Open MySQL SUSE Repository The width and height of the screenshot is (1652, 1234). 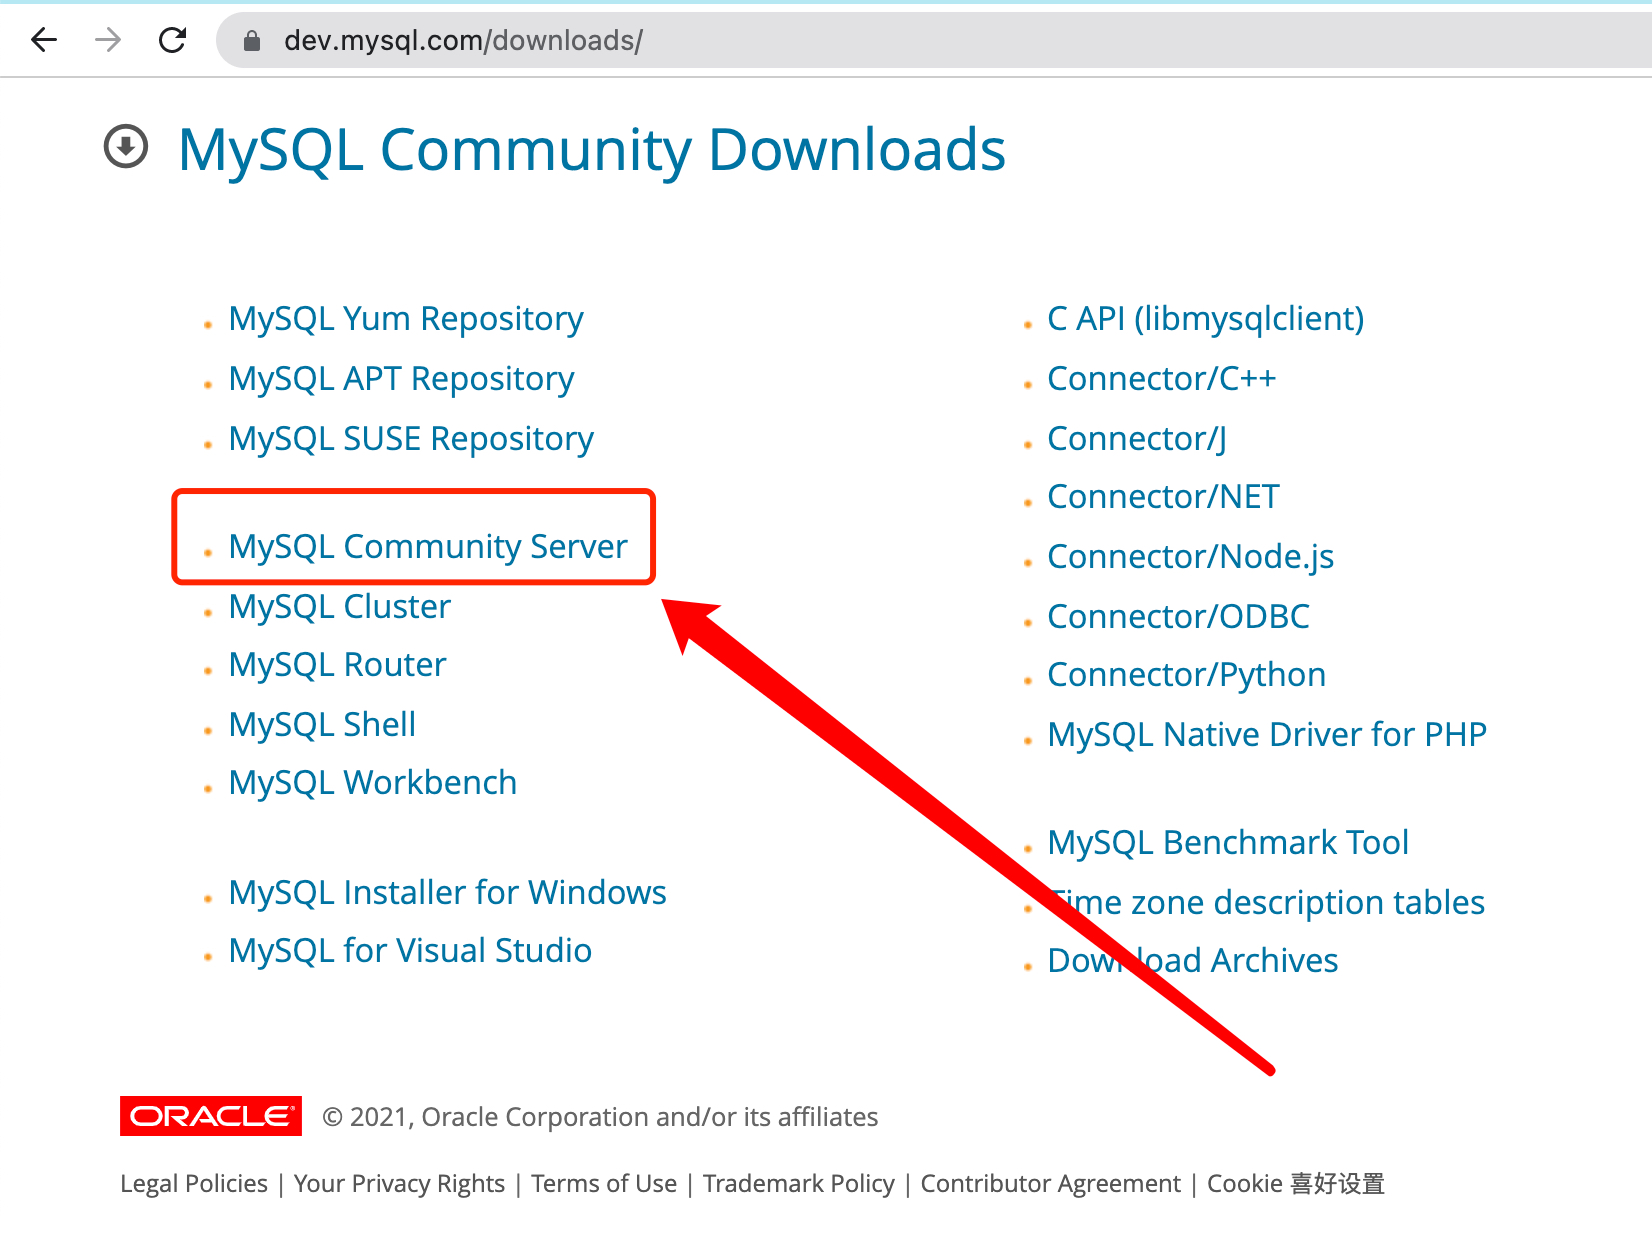tap(411, 439)
